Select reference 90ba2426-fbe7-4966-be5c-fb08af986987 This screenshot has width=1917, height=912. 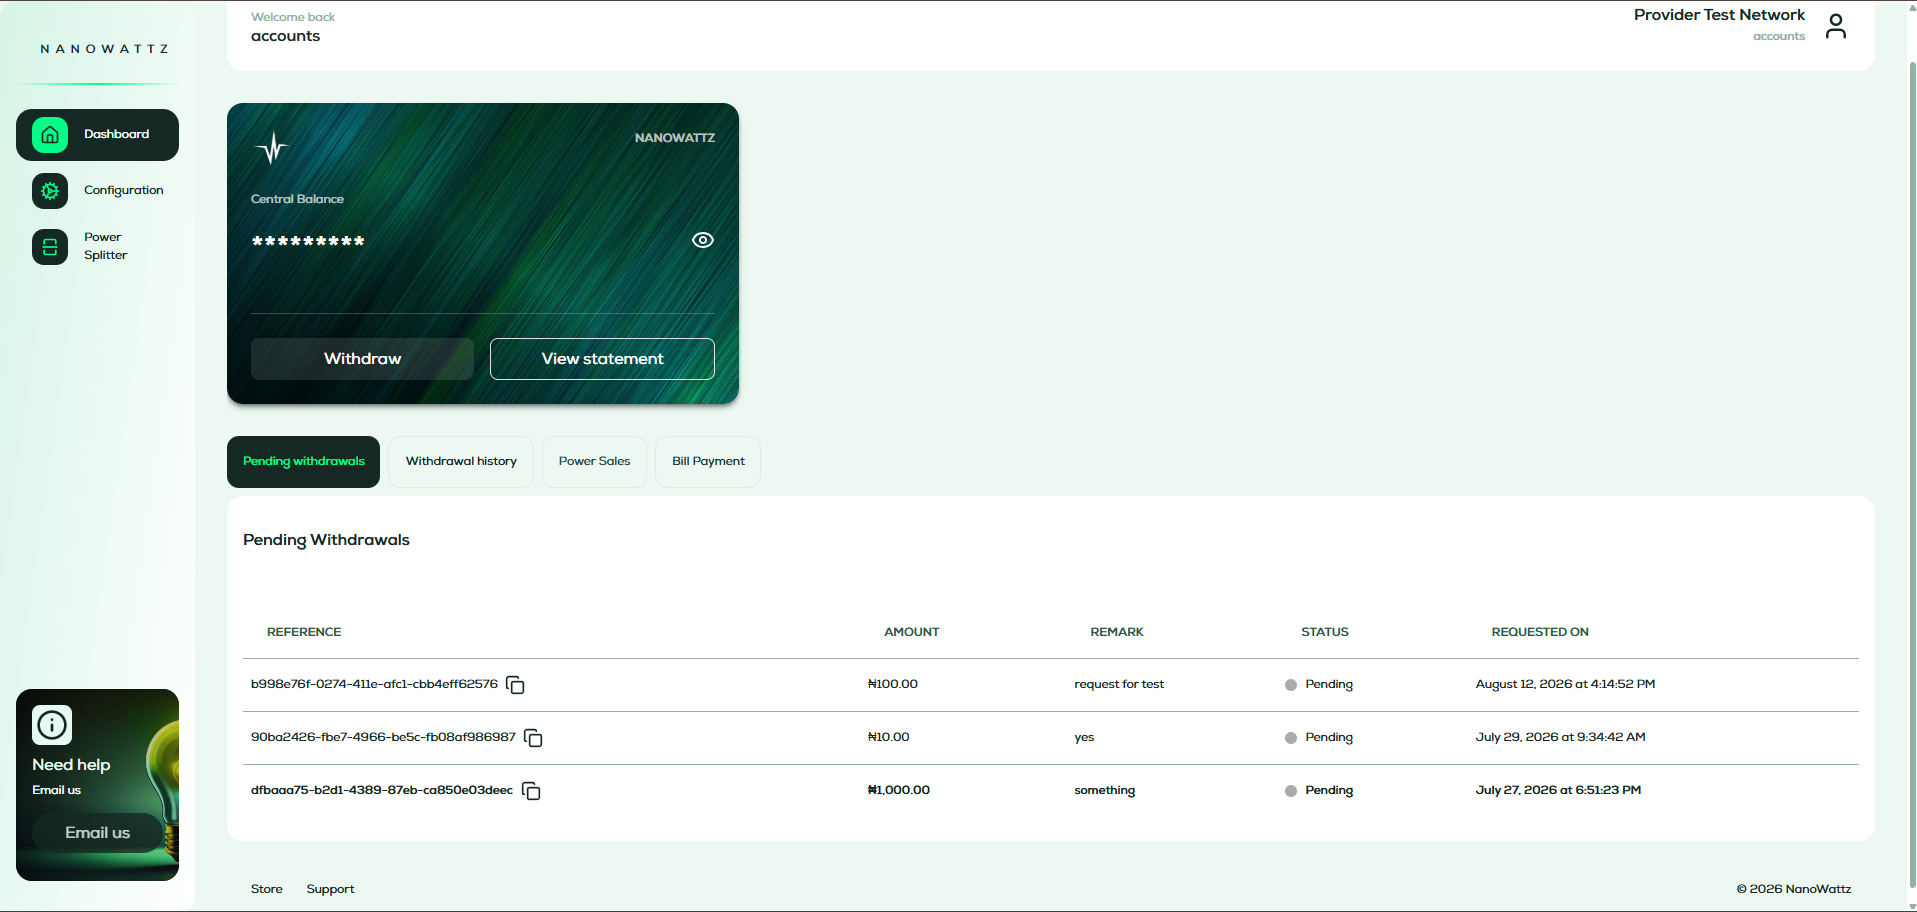point(383,737)
